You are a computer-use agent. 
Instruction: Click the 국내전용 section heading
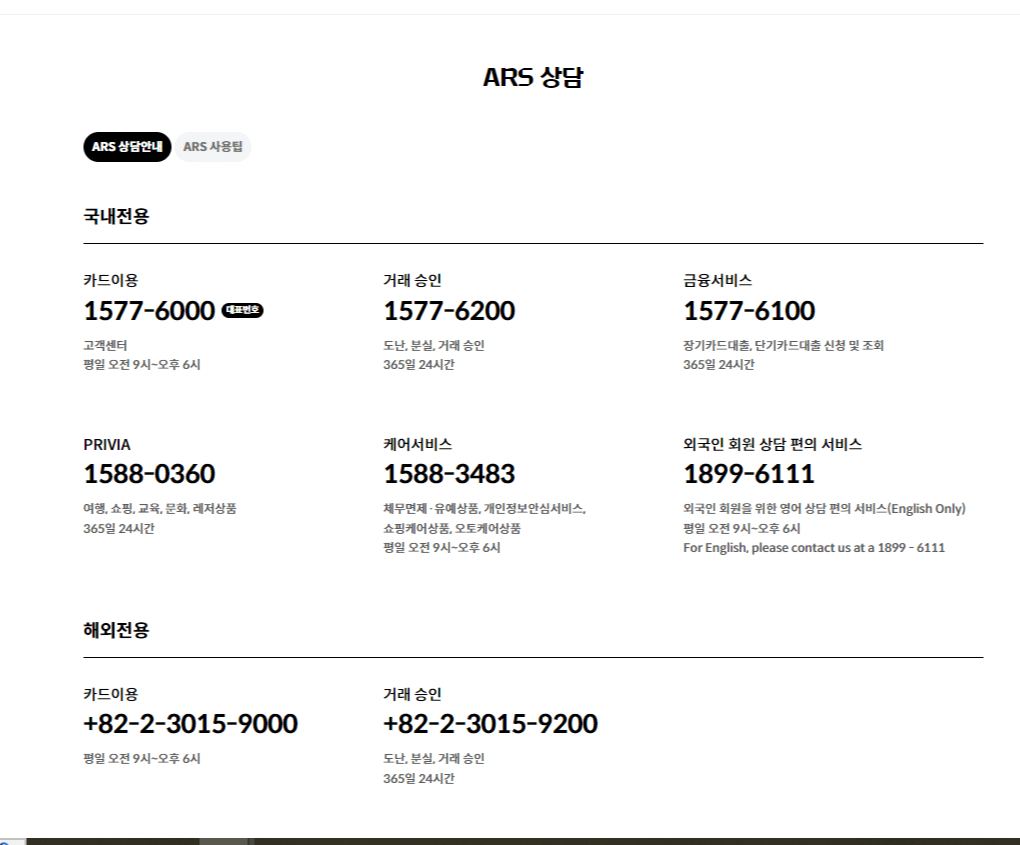click(x=112, y=214)
